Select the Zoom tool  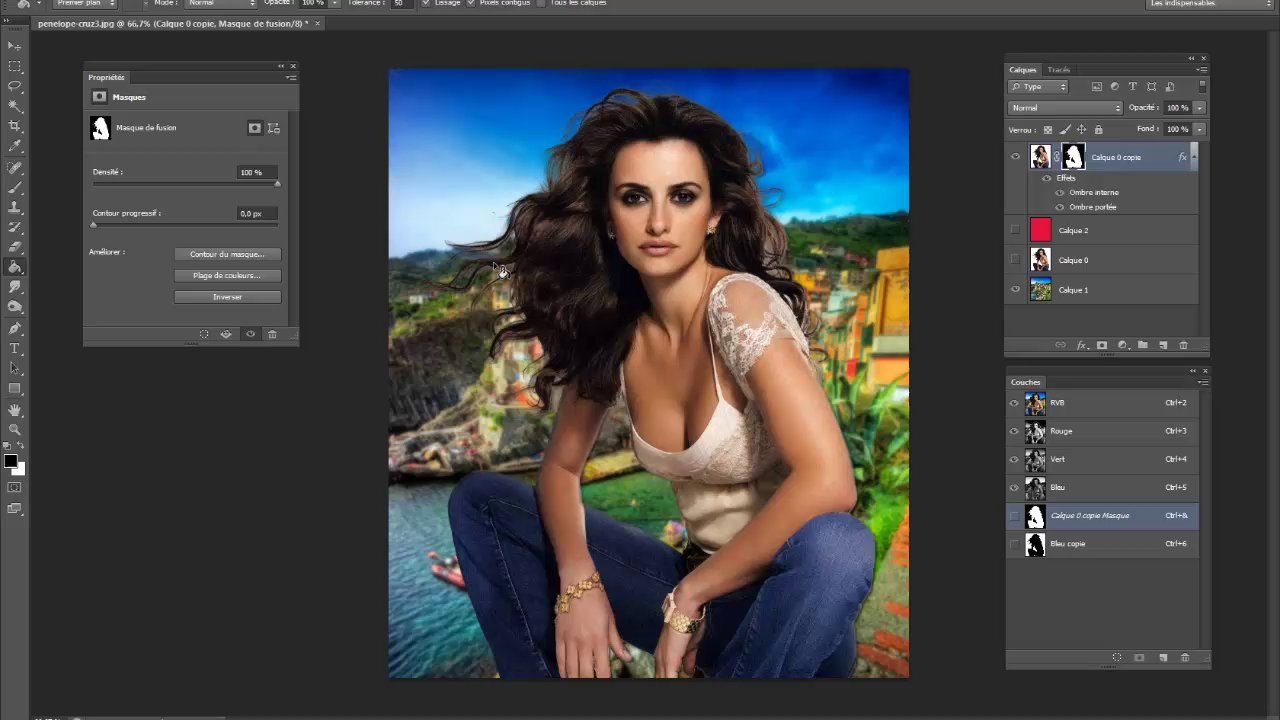[15, 430]
